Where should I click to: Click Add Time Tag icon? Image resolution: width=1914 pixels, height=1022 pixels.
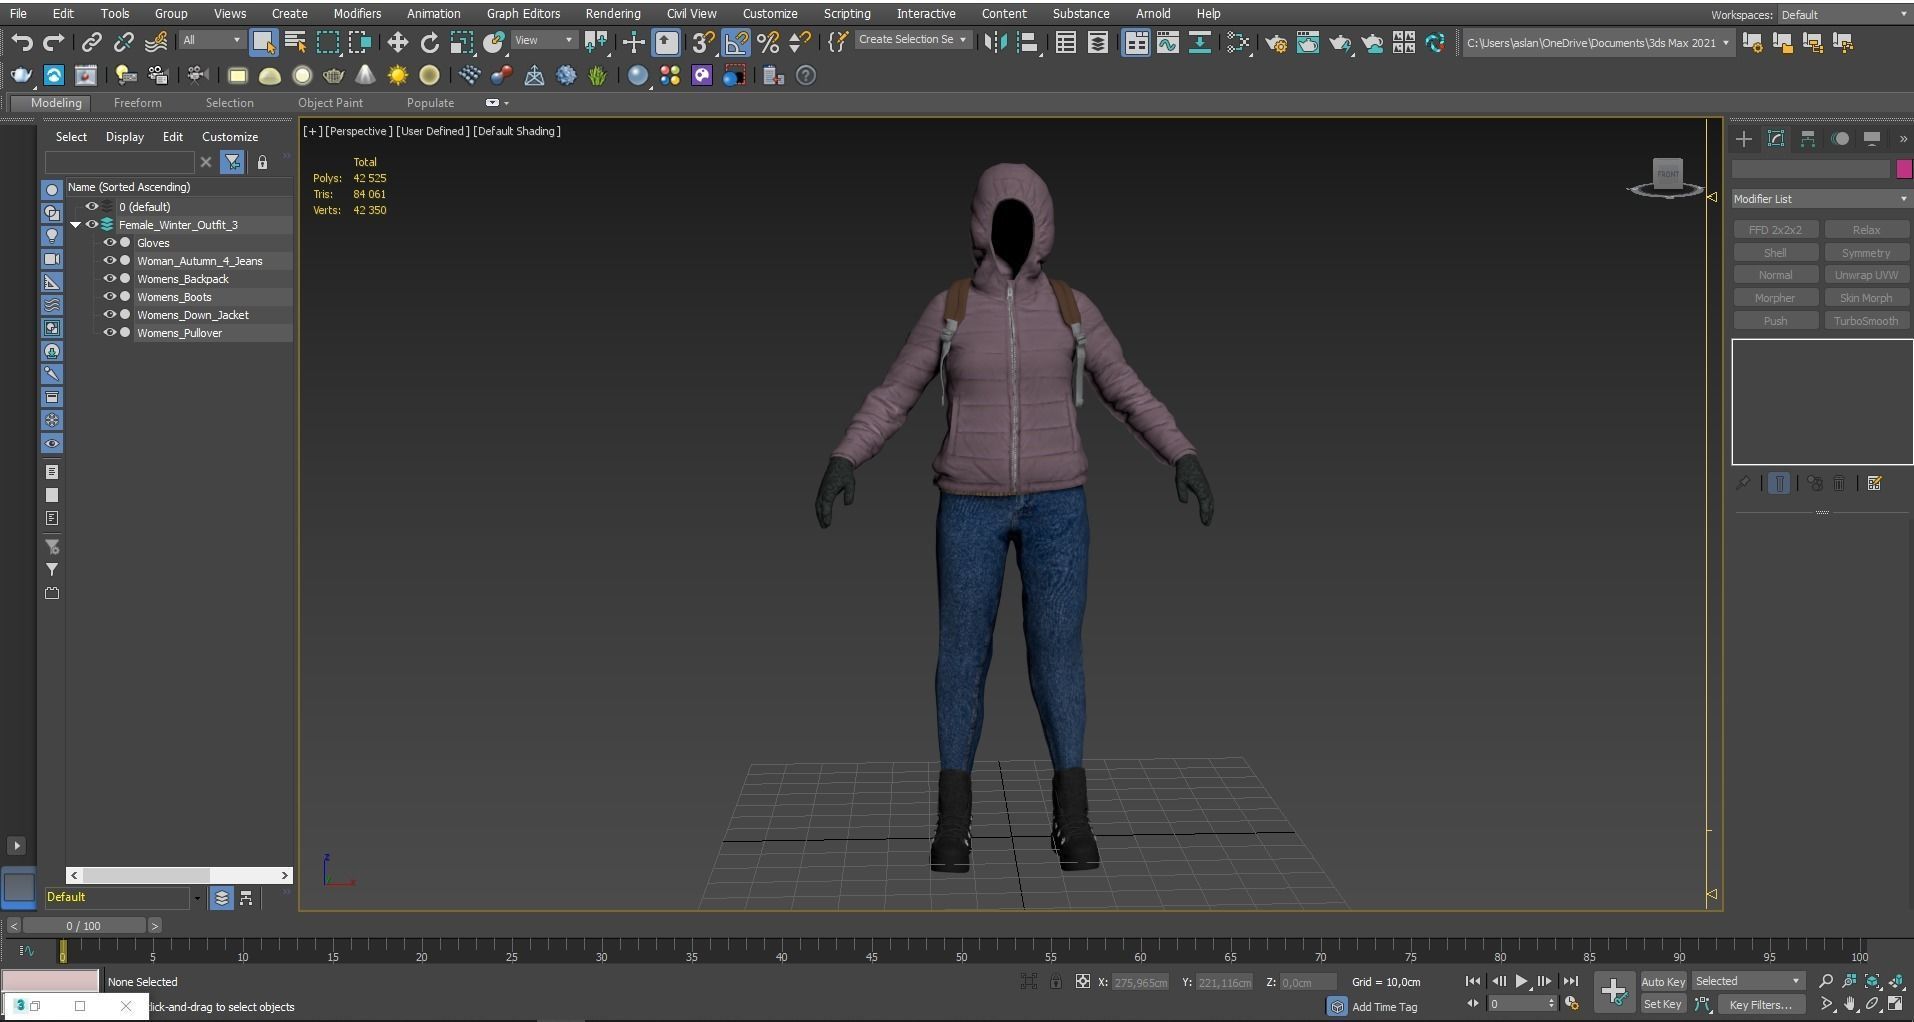[1338, 1006]
